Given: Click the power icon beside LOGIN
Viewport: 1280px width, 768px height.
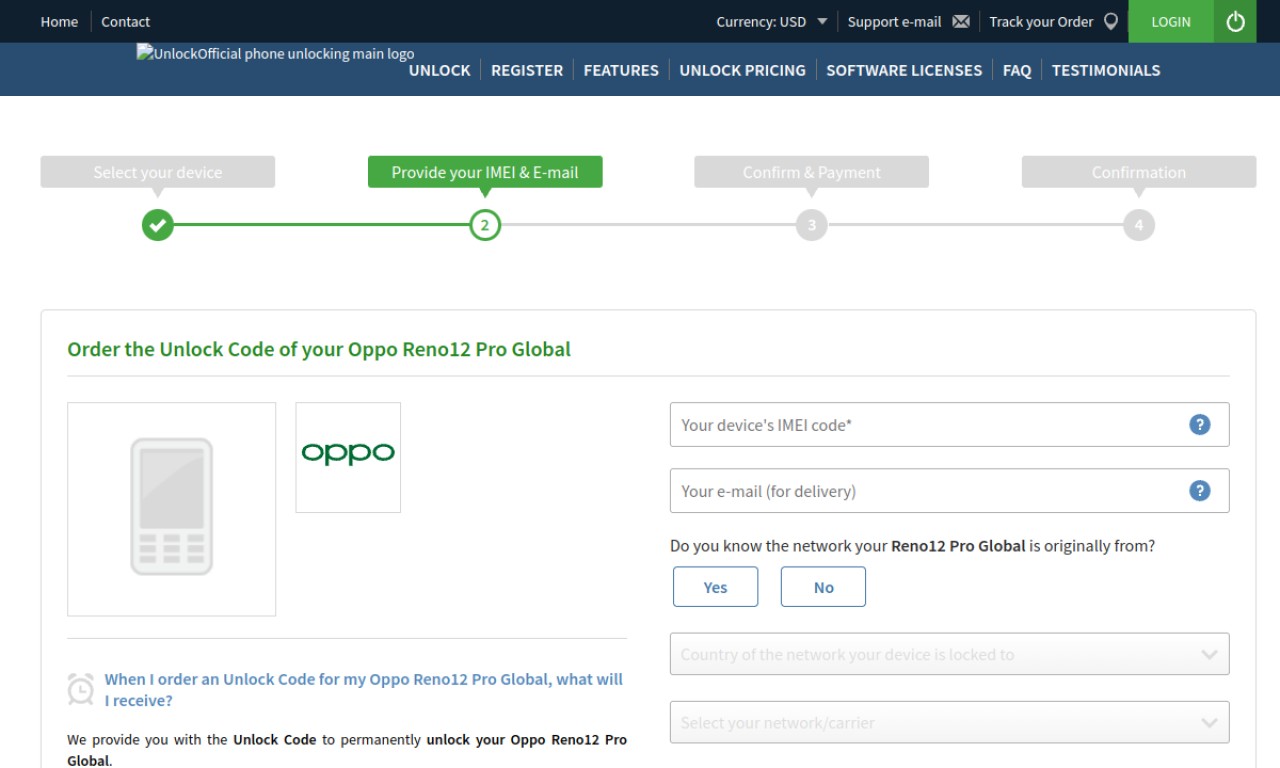Looking at the screenshot, I should pyautogui.click(x=1235, y=21).
